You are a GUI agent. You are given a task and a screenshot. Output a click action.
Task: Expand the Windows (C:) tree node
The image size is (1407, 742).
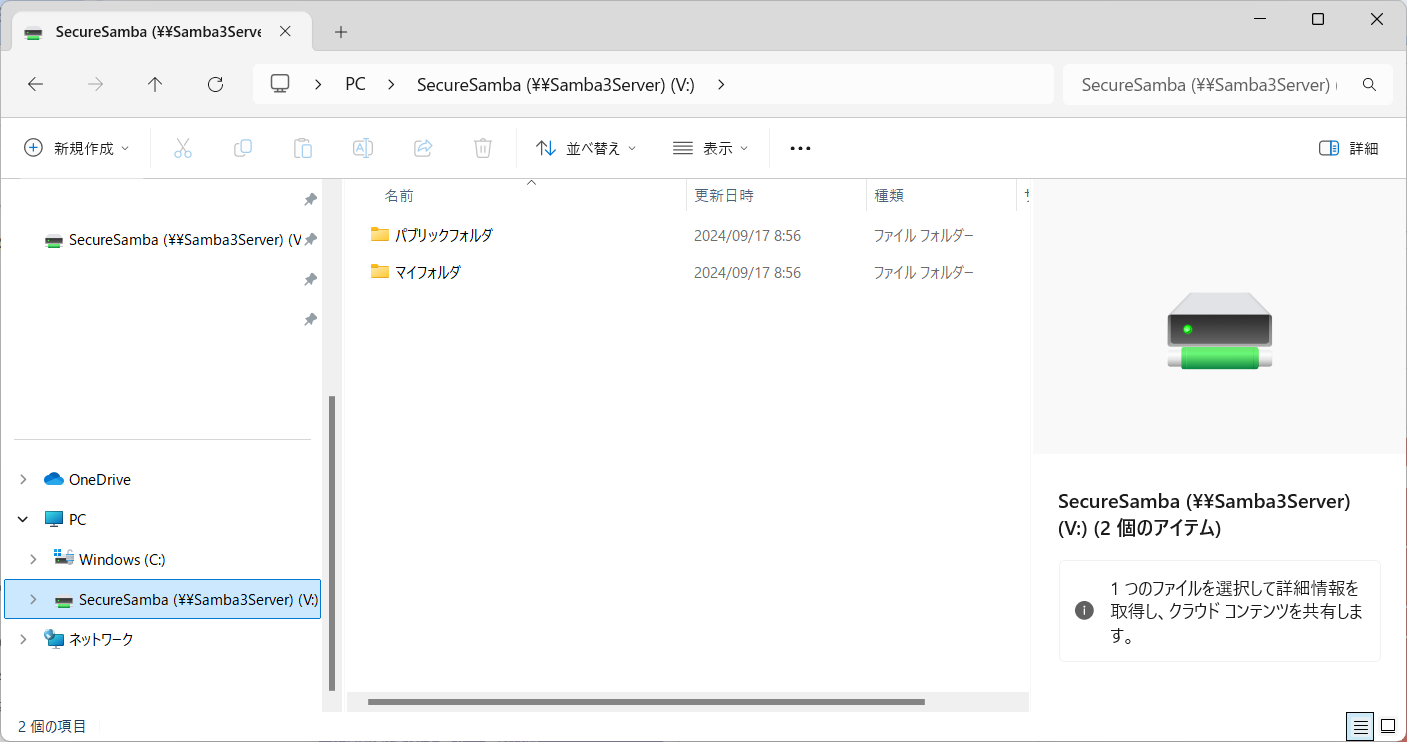(33, 559)
